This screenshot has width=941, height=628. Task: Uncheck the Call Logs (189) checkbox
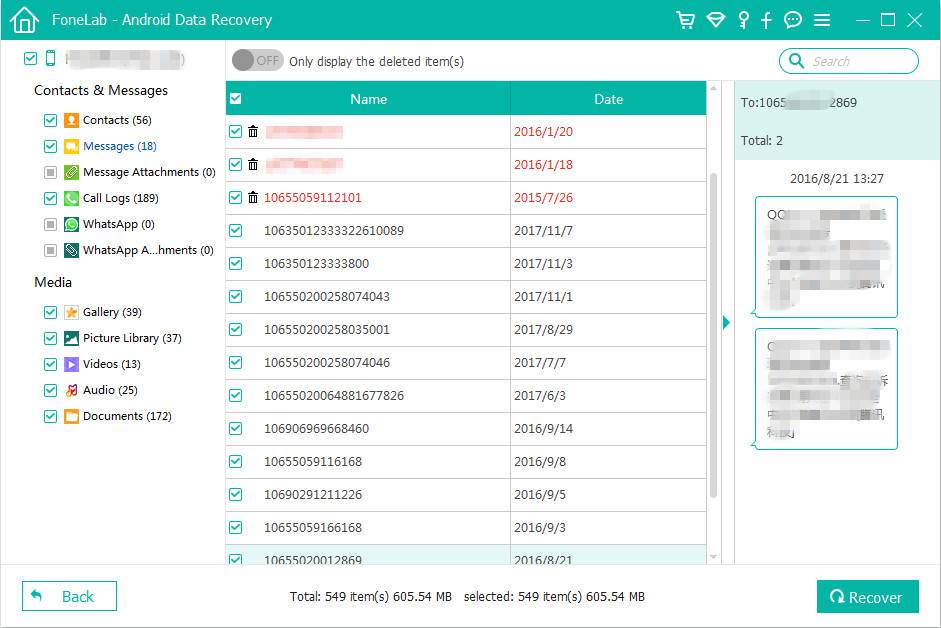(50, 198)
